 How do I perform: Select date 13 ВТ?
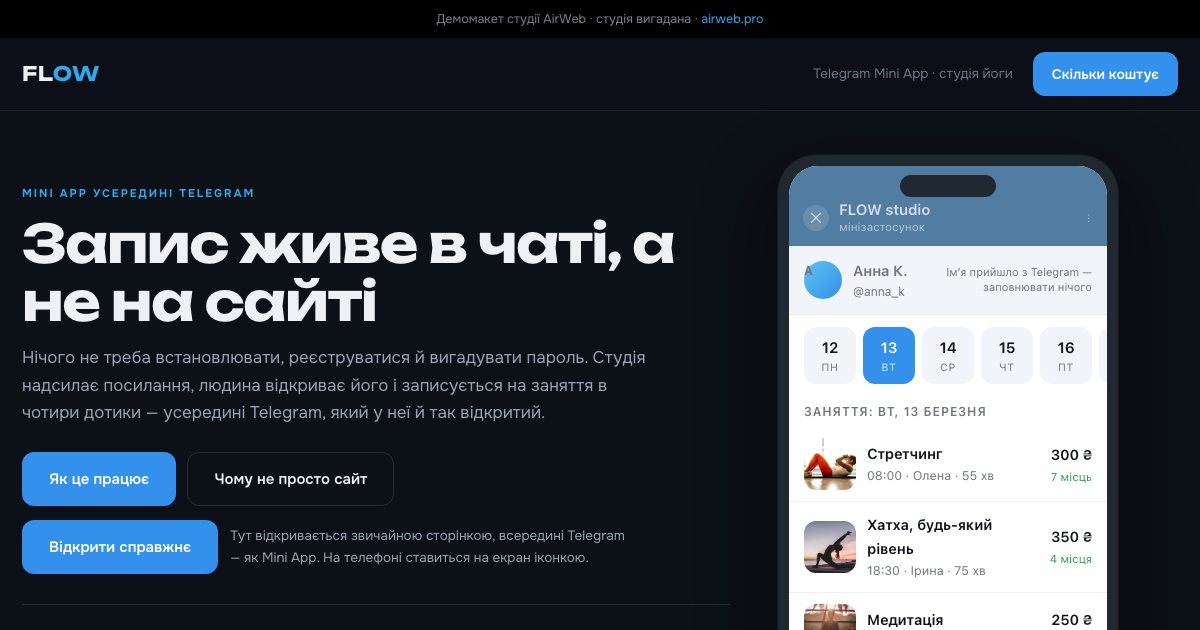pyautogui.click(x=889, y=355)
